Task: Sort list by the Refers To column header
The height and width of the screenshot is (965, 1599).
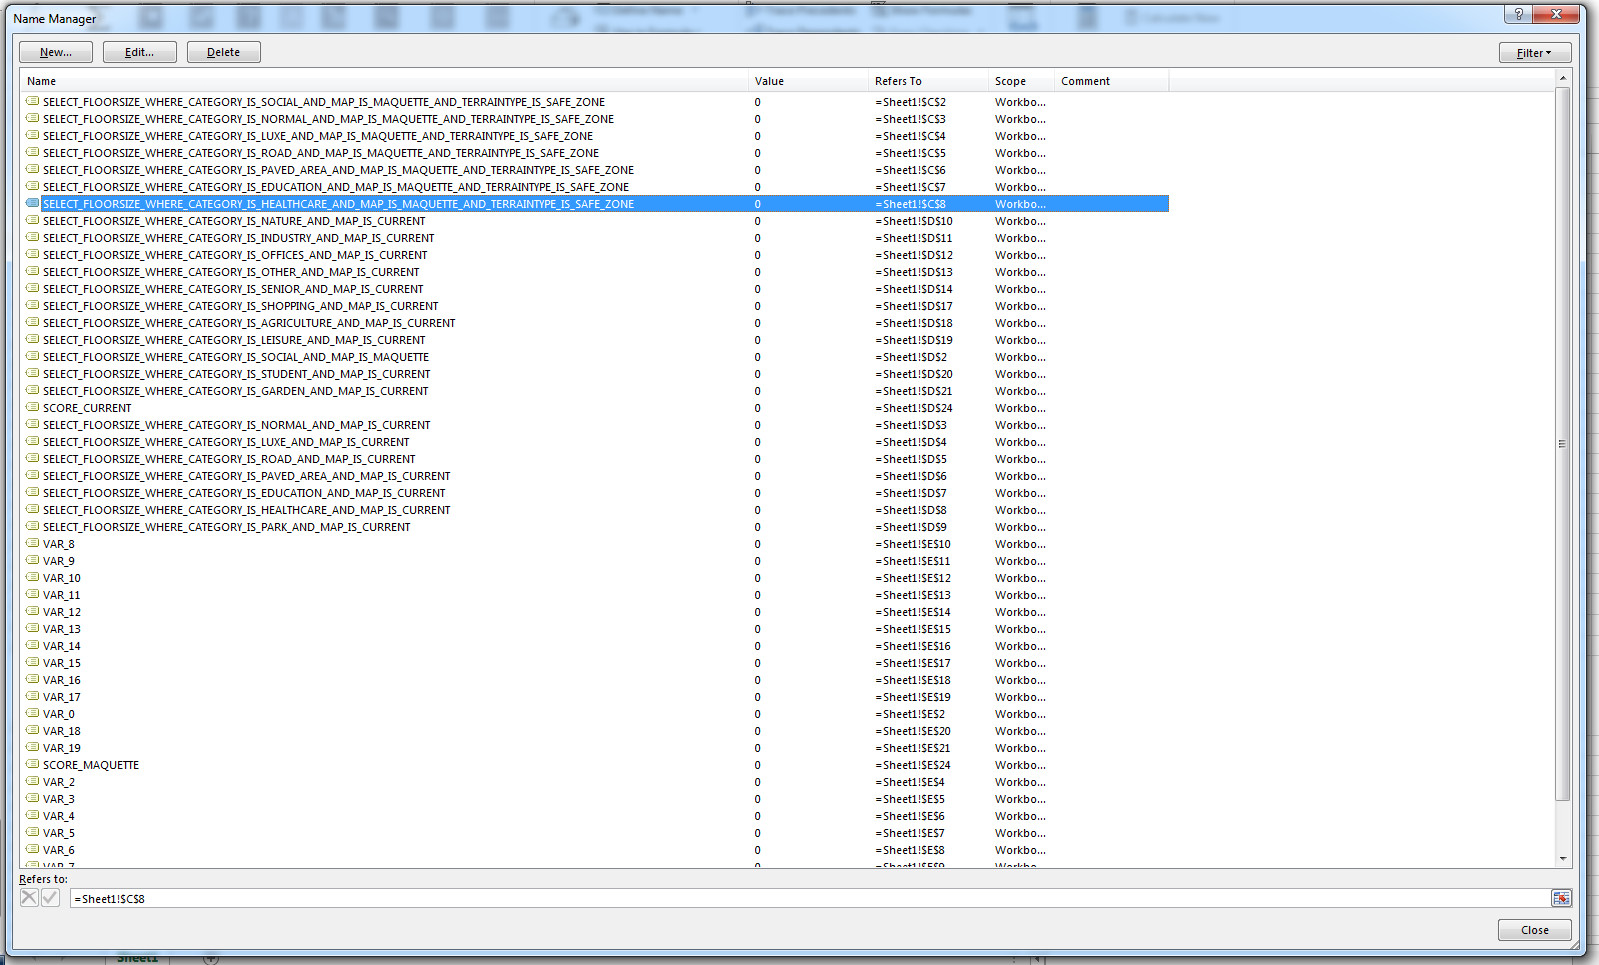Action: pos(927,81)
